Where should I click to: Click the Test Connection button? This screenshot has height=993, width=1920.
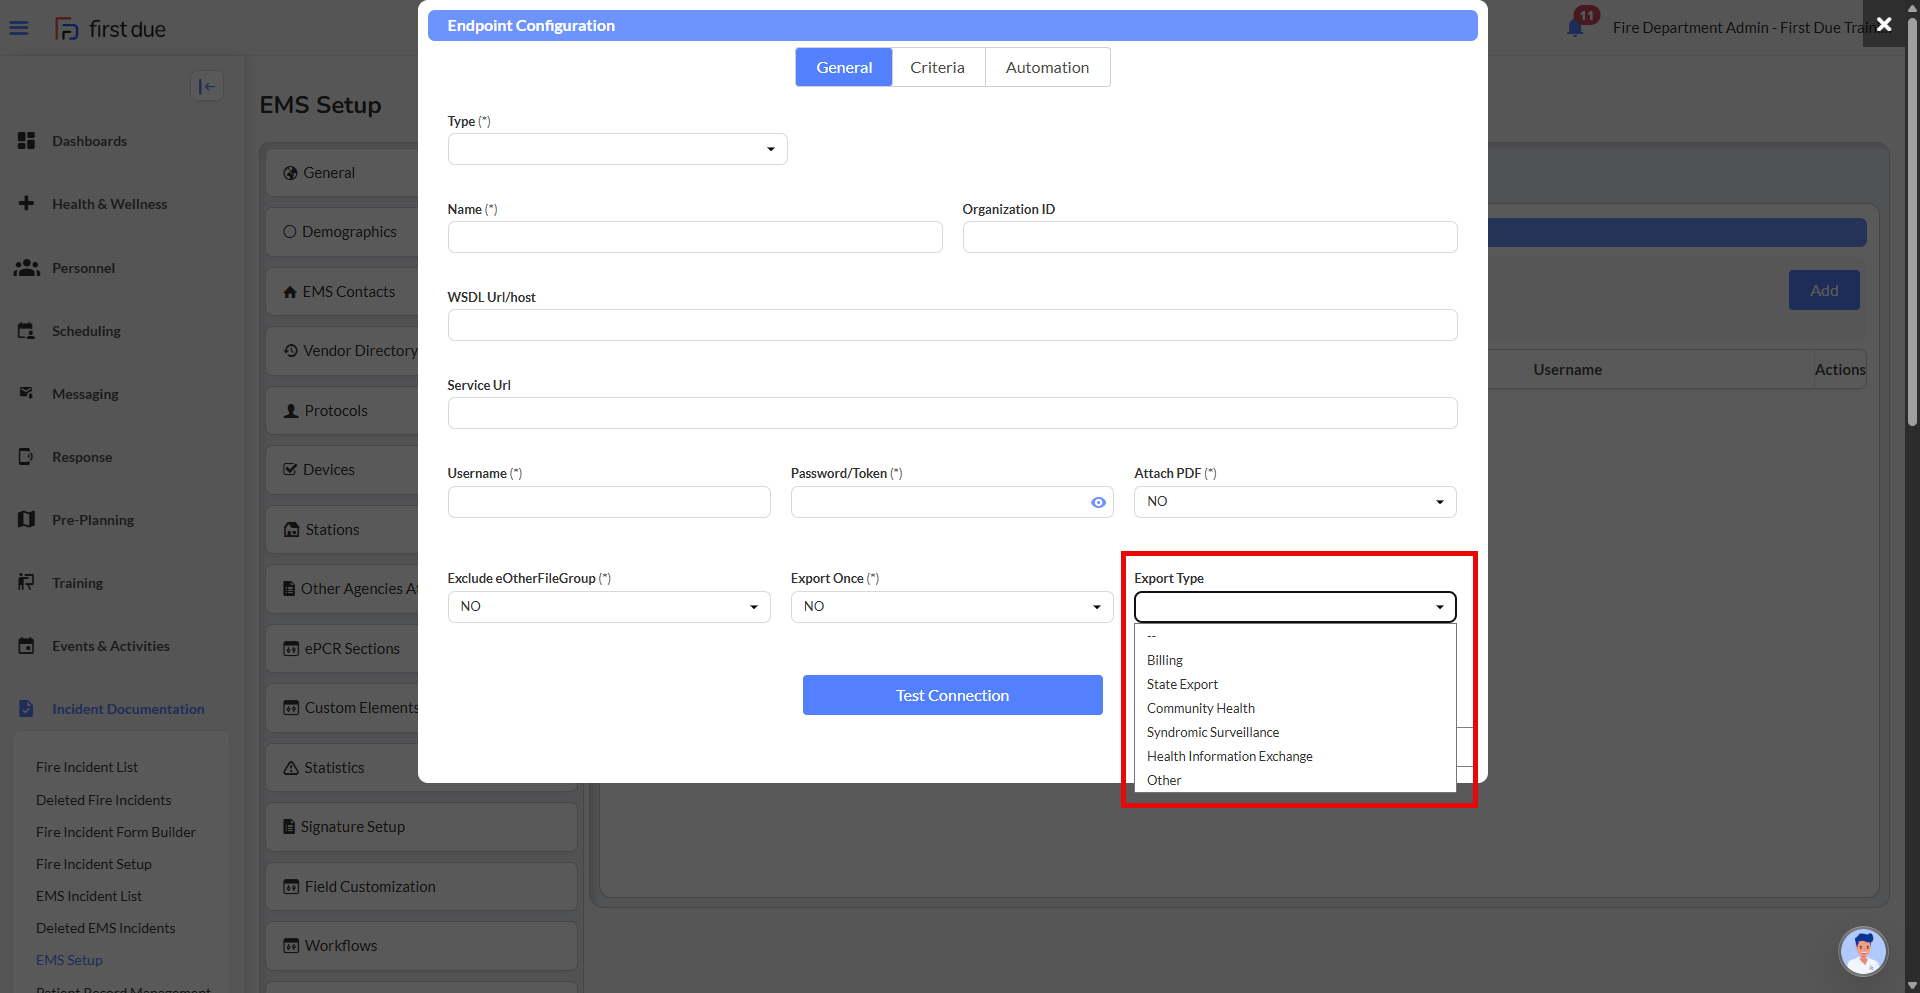click(x=952, y=695)
